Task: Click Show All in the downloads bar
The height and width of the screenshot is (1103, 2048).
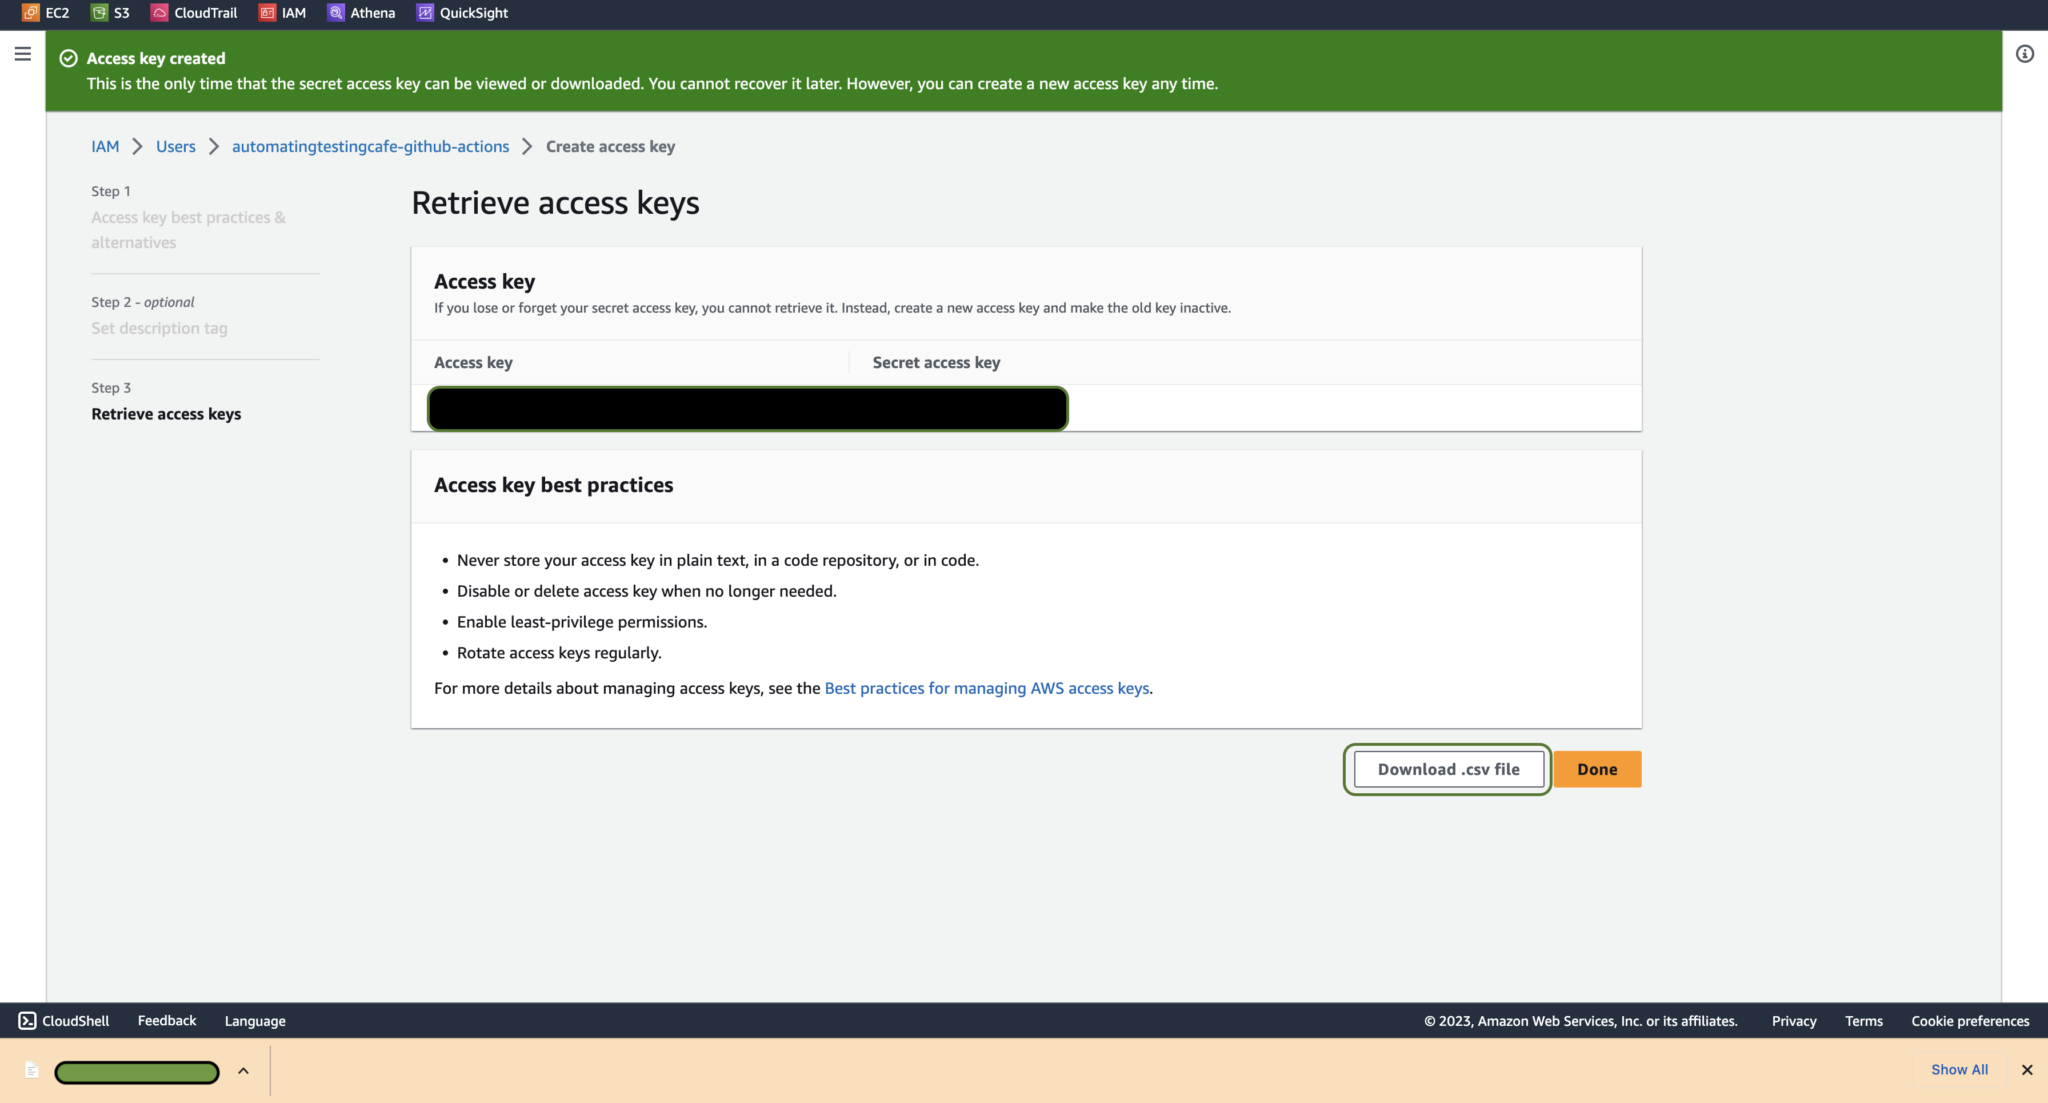Action: pos(1957,1069)
